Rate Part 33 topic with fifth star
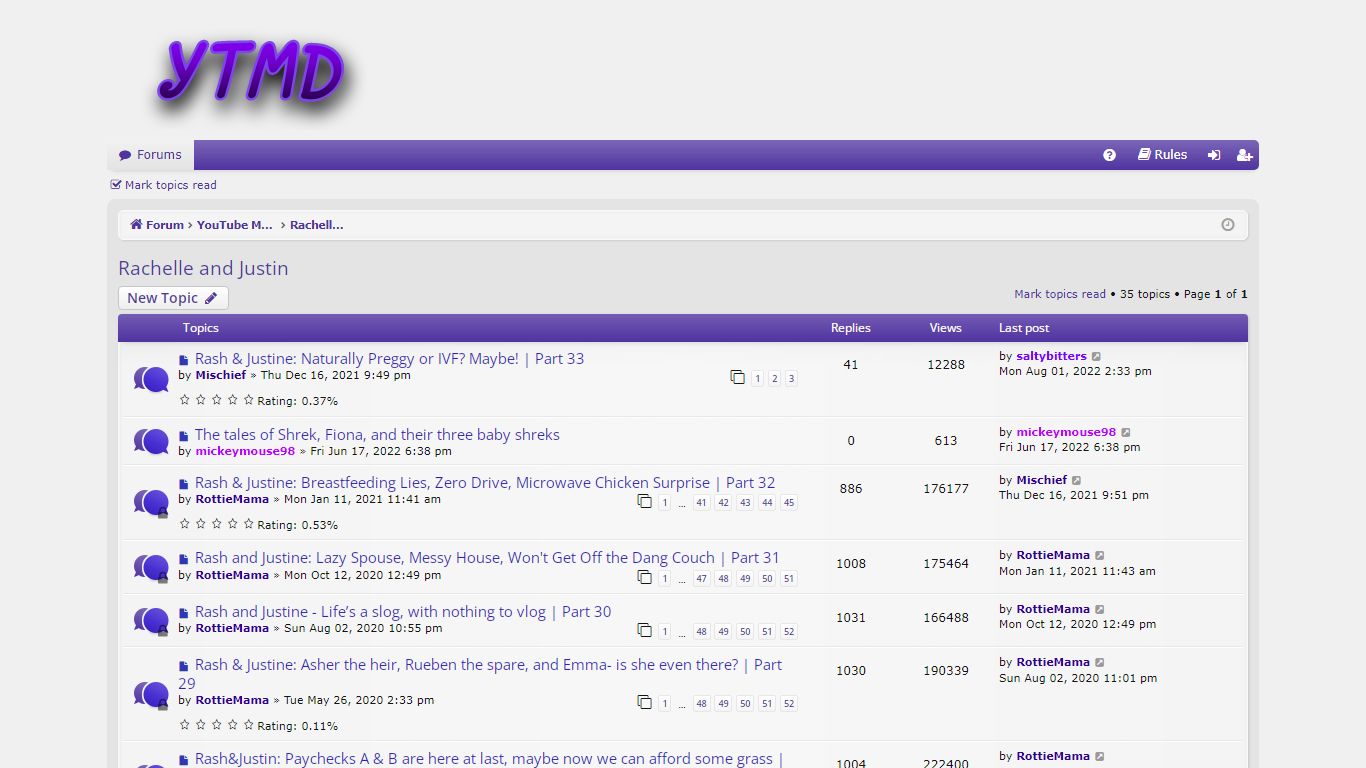Viewport: 1366px width, 768px height. tap(248, 400)
